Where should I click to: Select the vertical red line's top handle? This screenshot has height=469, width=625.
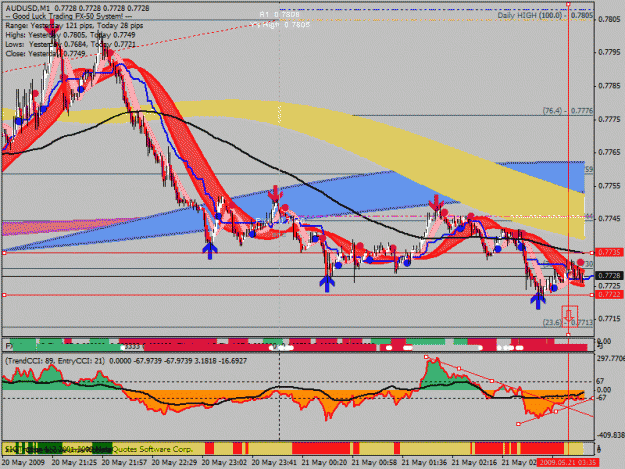click(x=568, y=4)
